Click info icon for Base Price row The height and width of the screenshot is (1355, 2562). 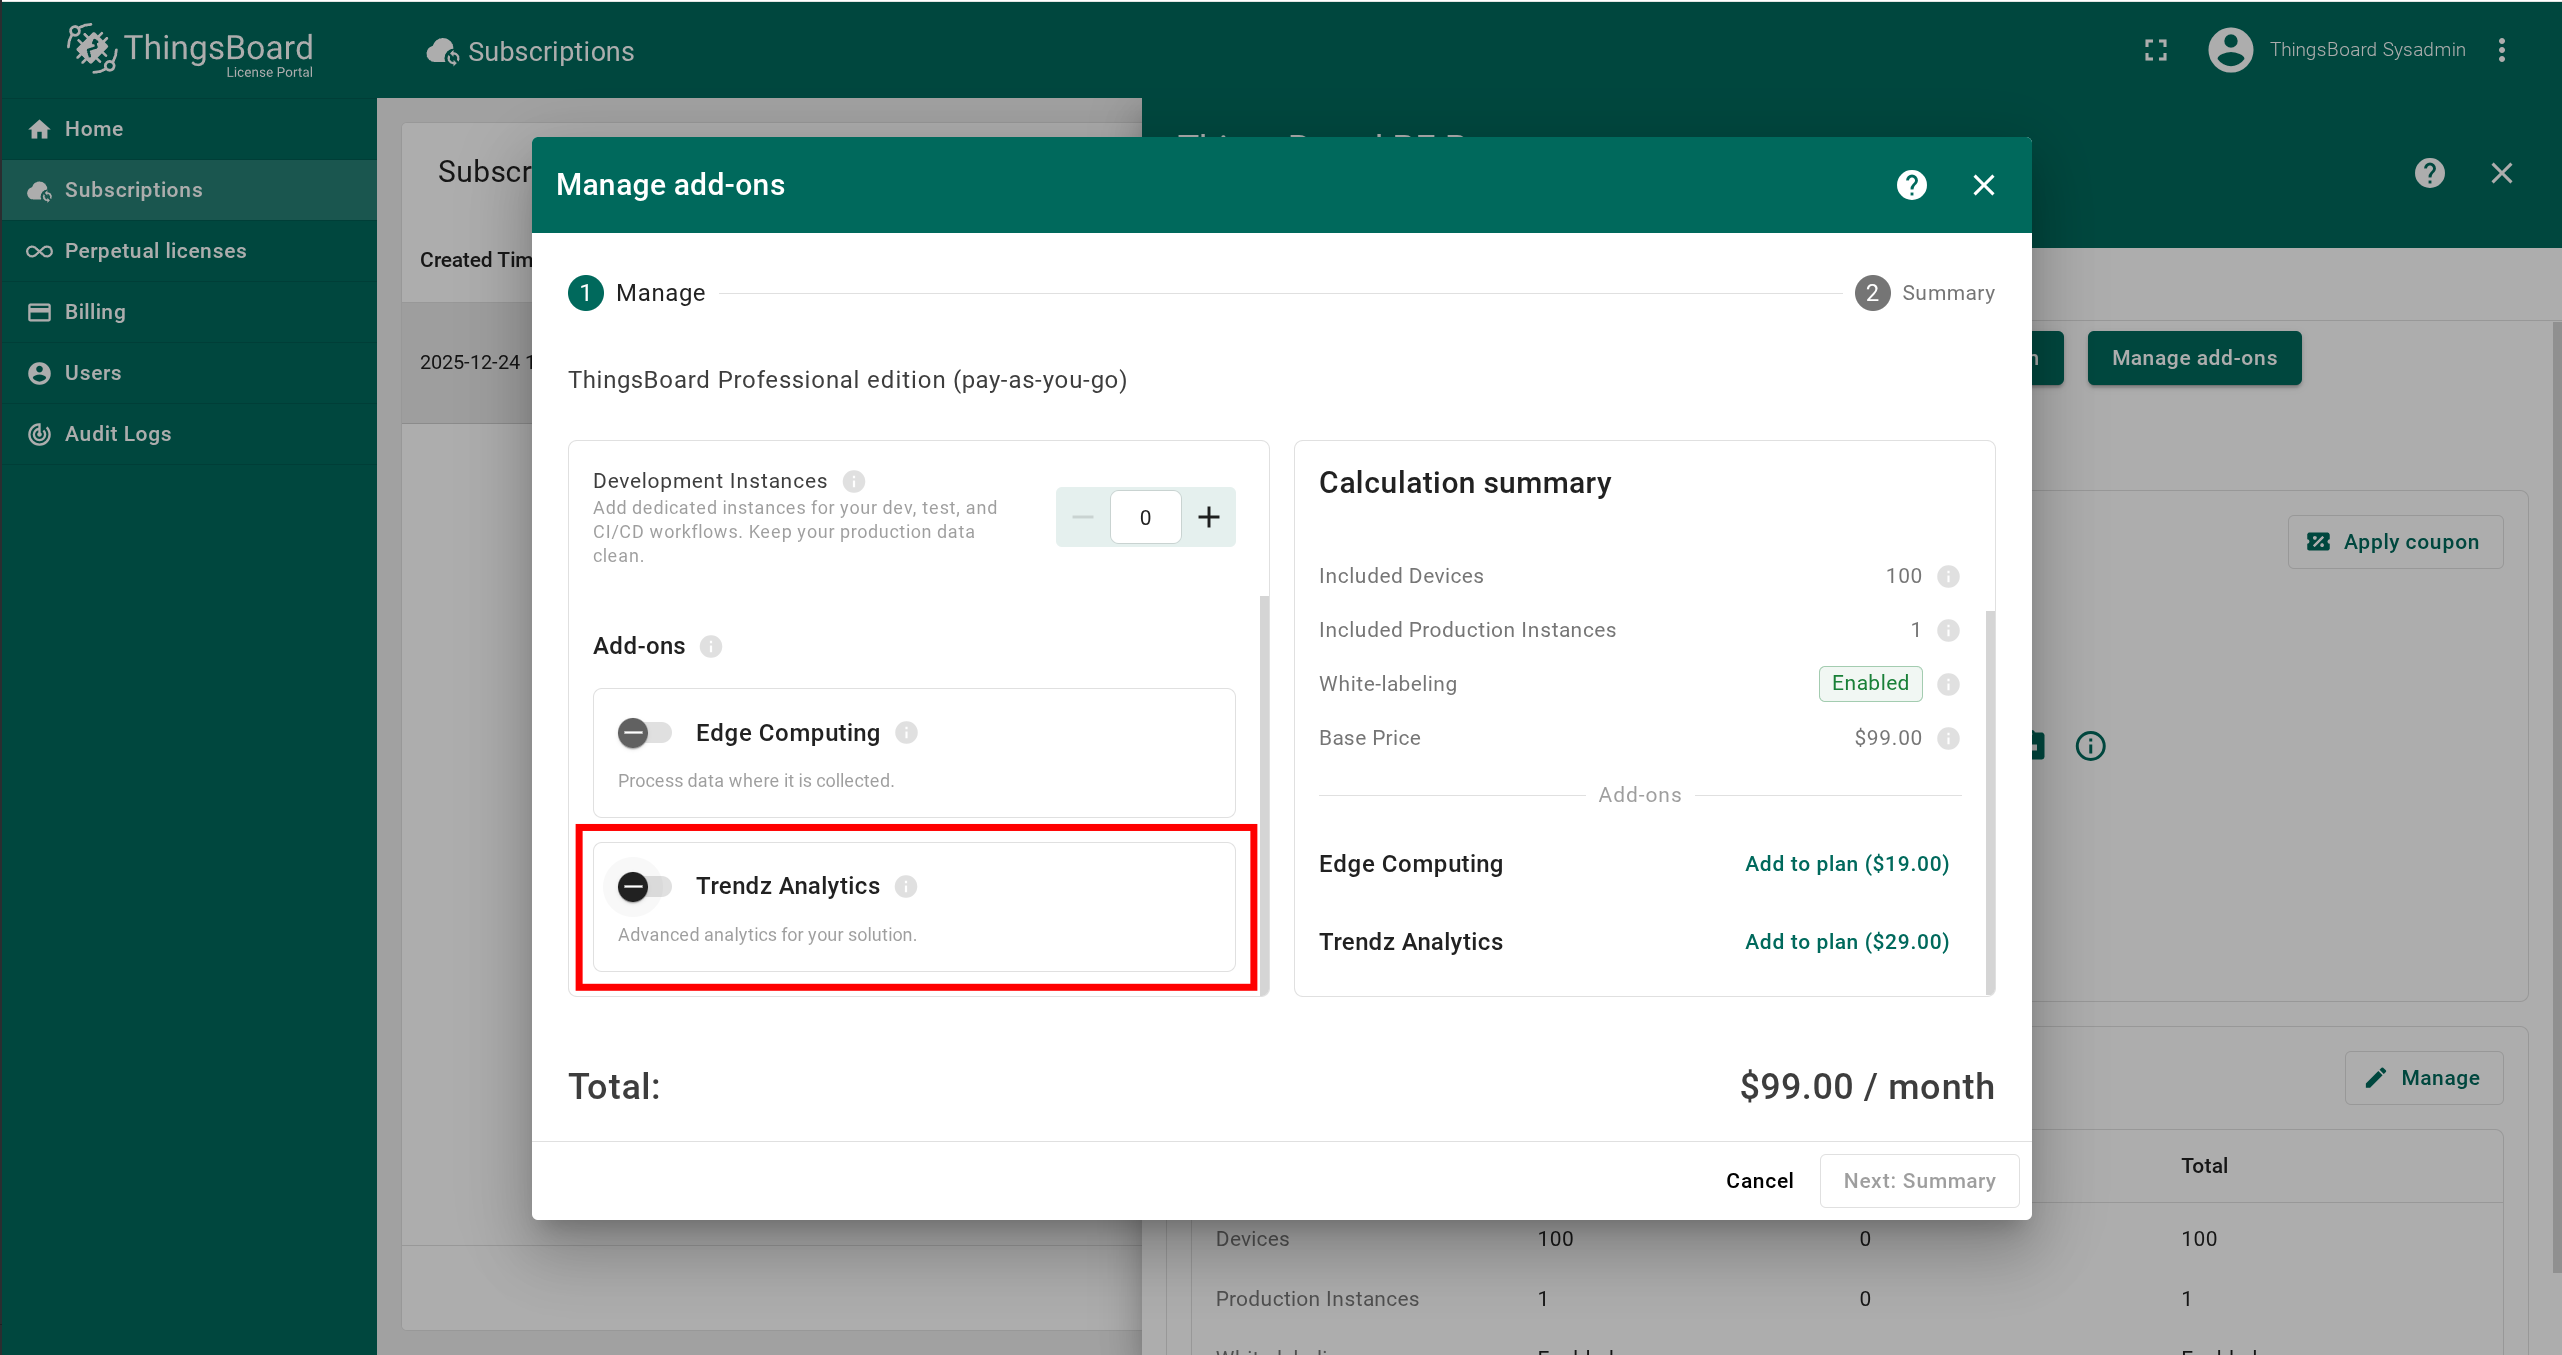pyautogui.click(x=1947, y=738)
